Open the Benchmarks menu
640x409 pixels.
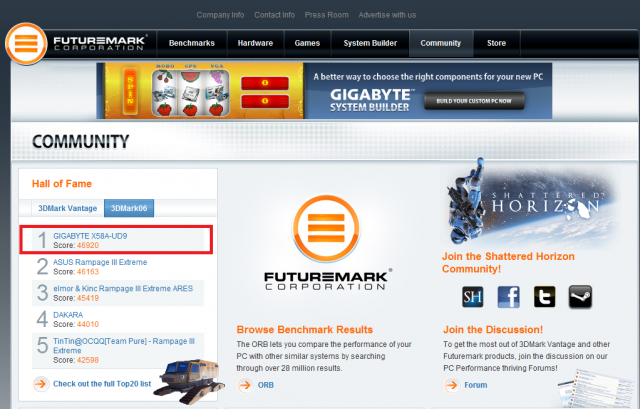click(192, 43)
